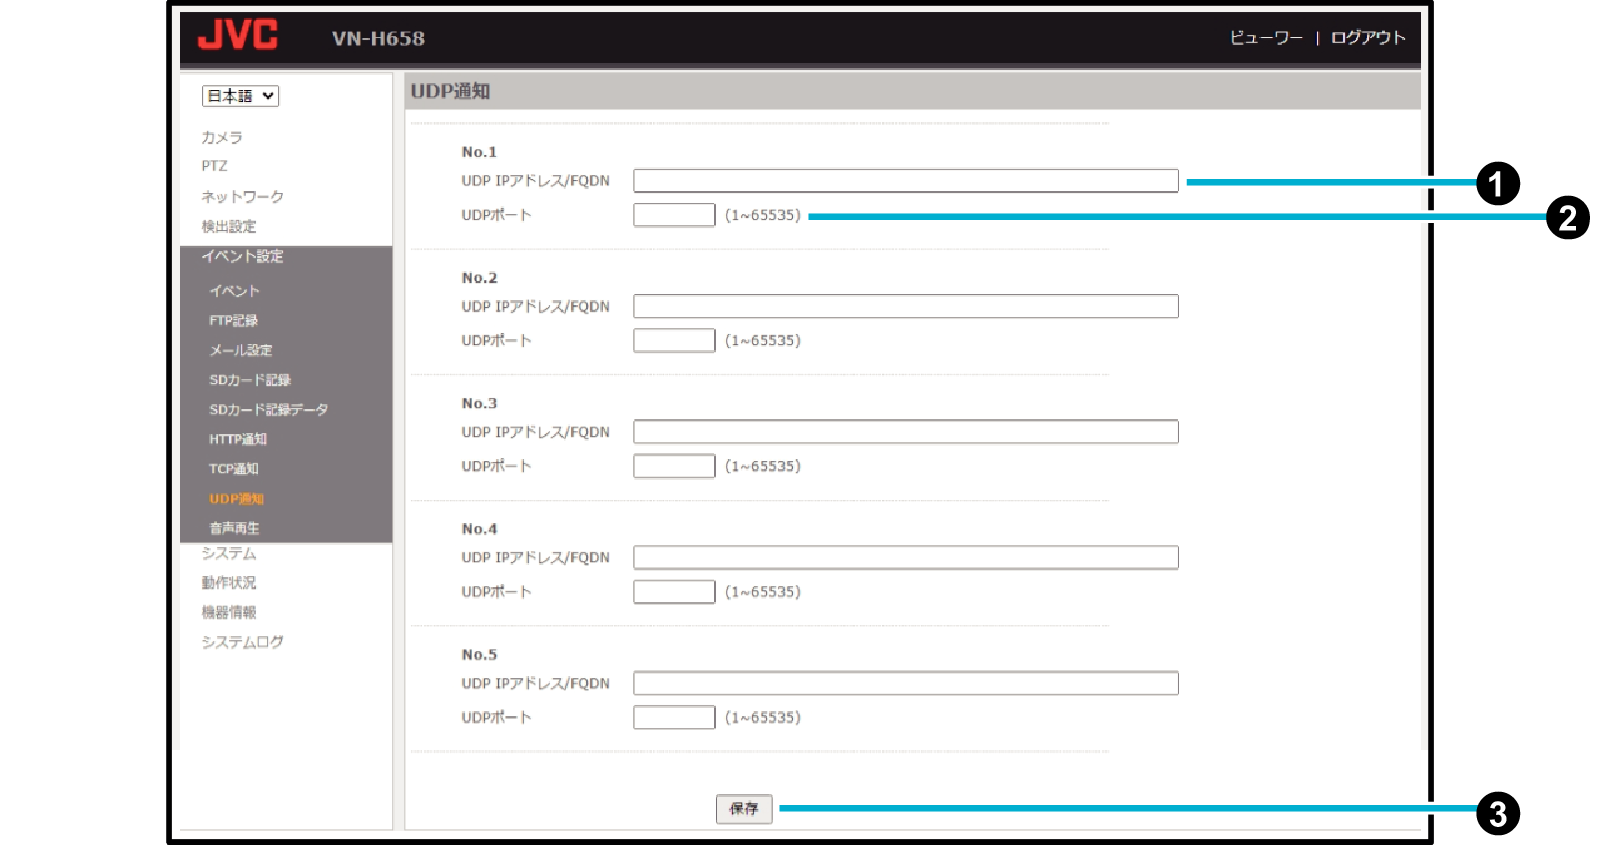1598x845 pixels.
Task: Open the システムログ page
Action: coord(243,642)
